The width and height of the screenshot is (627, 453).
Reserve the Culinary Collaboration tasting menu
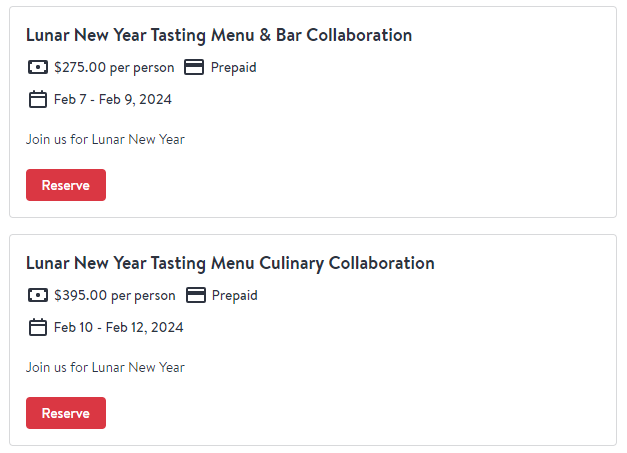click(66, 413)
